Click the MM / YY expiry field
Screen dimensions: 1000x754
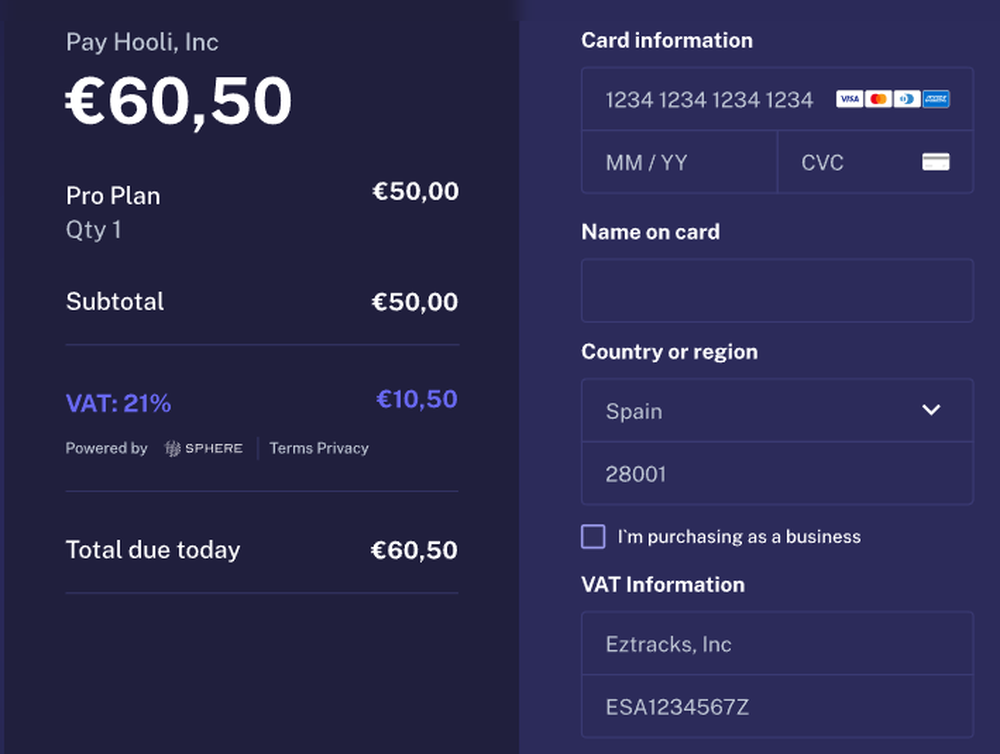pyautogui.click(x=680, y=162)
